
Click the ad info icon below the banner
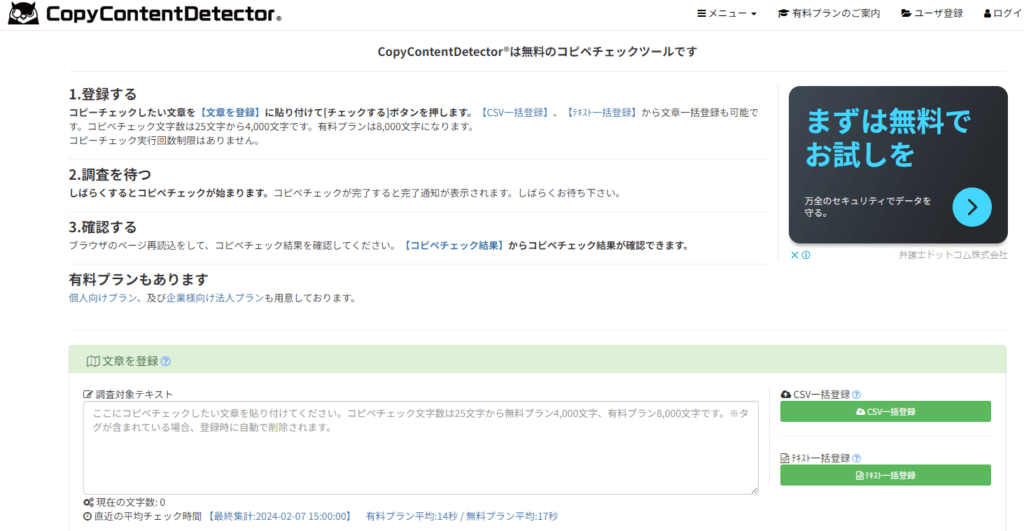pyautogui.click(x=806, y=255)
